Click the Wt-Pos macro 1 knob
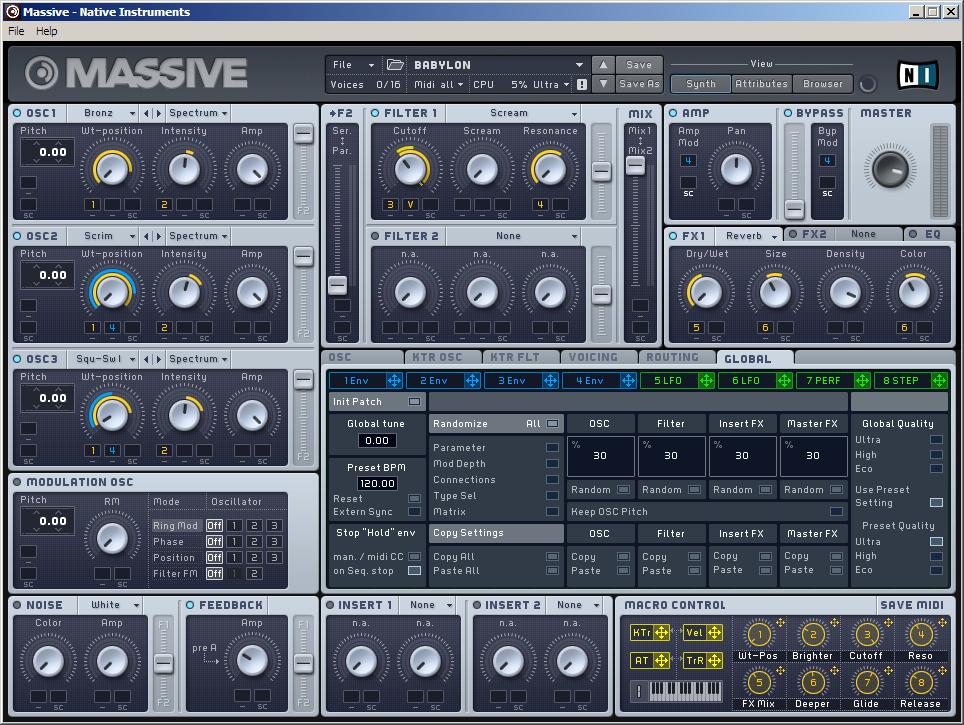964x725 pixels. click(x=759, y=635)
